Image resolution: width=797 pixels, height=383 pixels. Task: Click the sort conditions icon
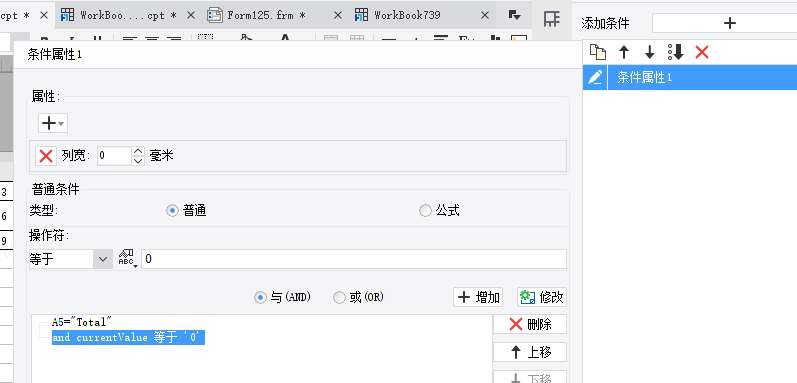click(676, 52)
